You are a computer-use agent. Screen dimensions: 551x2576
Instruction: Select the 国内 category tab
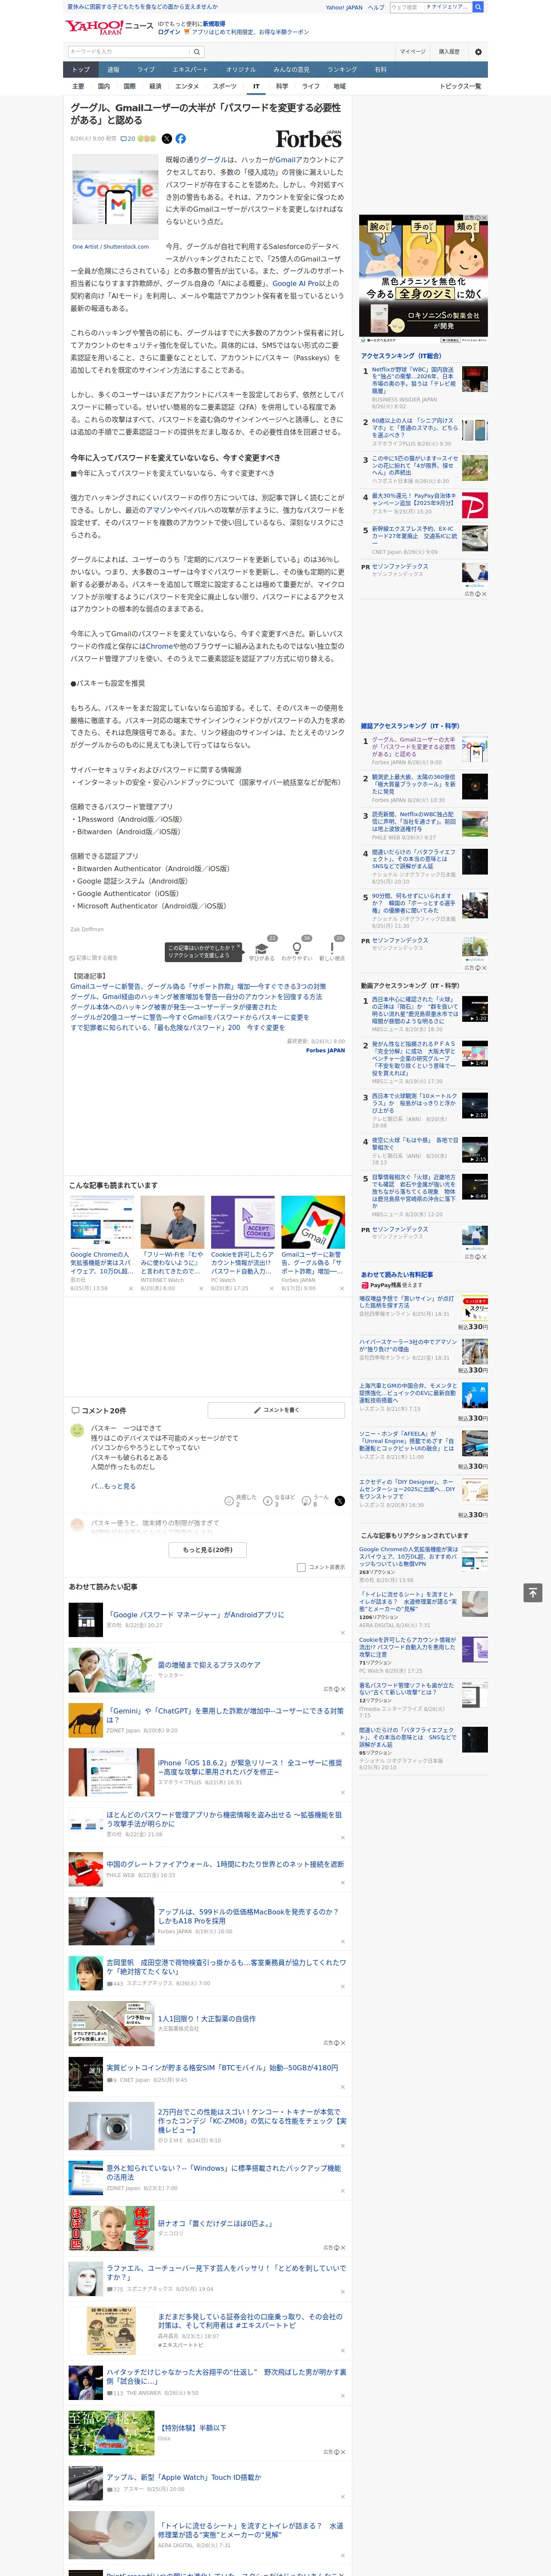pos(104,86)
